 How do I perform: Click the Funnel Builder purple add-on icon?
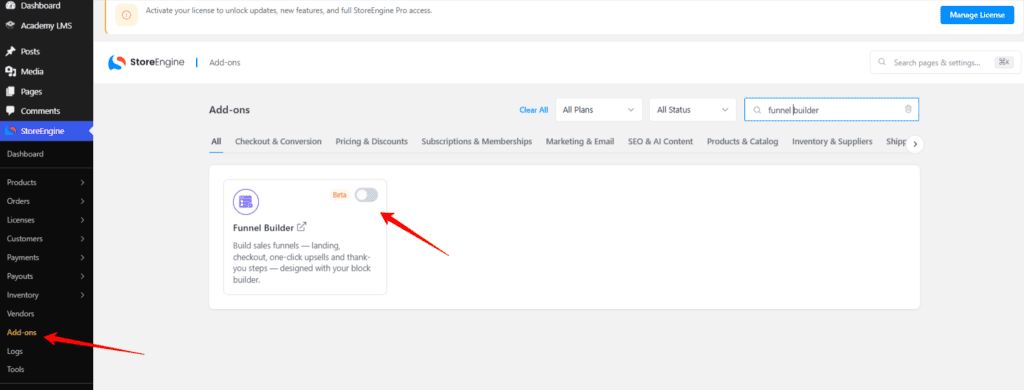[246, 202]
